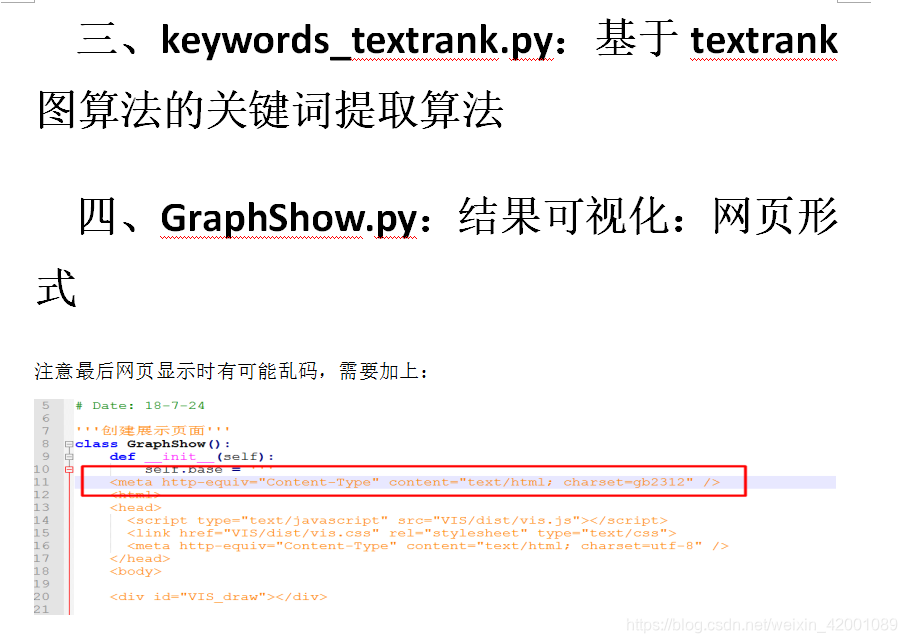
Task: Click the <body> tag line
Action: pyautogui.click(x=135, y=571)
